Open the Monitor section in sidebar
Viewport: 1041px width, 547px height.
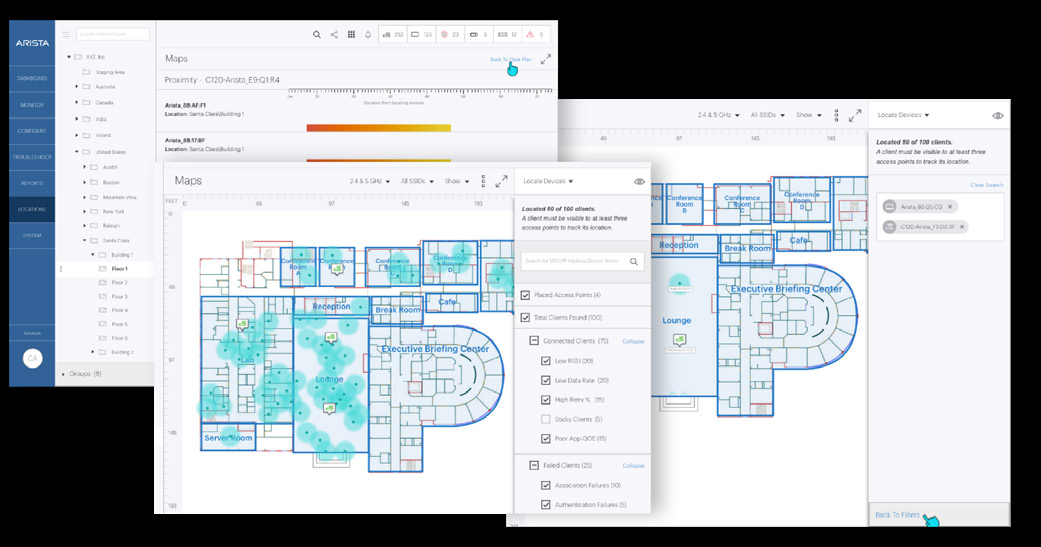pyautogui.click(x=32, y=105)
